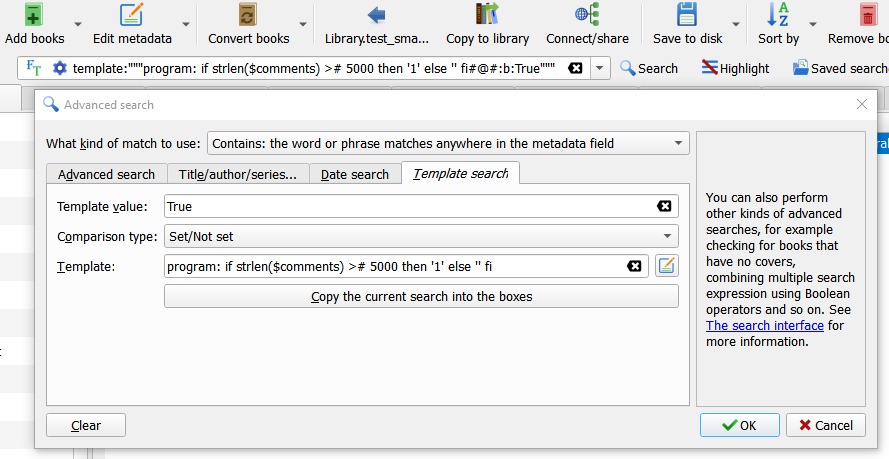Open the Sort by dropdown arrow
This screenshot has width=889, height=459.
[x=812, y=25]
